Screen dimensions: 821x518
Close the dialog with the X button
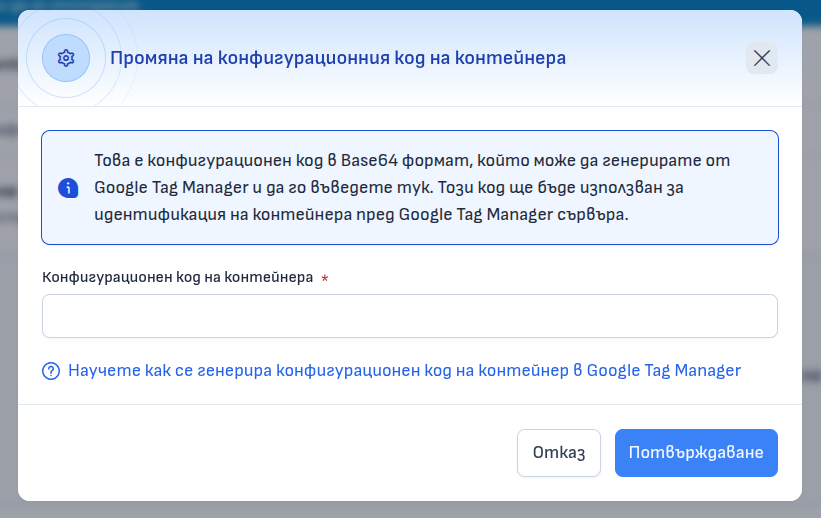tap(761, 58)
